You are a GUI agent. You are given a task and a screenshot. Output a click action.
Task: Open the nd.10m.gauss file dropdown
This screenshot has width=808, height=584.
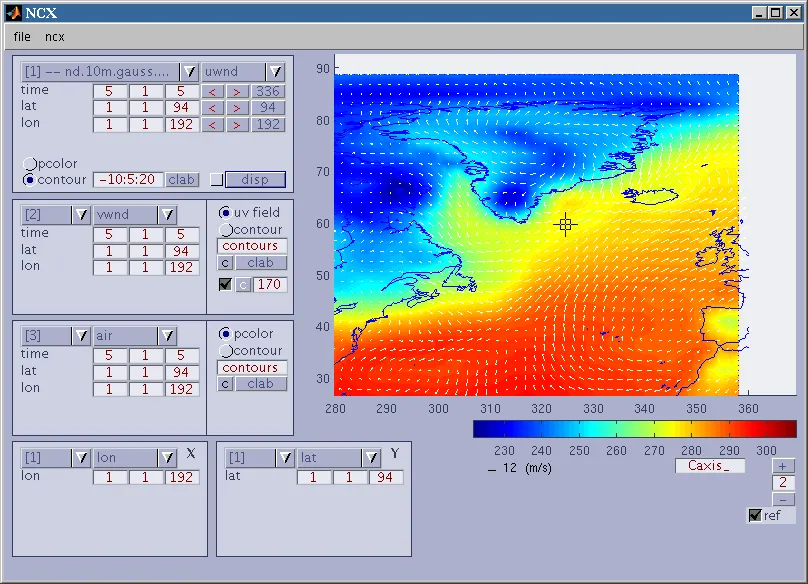[x=188, y=72]
